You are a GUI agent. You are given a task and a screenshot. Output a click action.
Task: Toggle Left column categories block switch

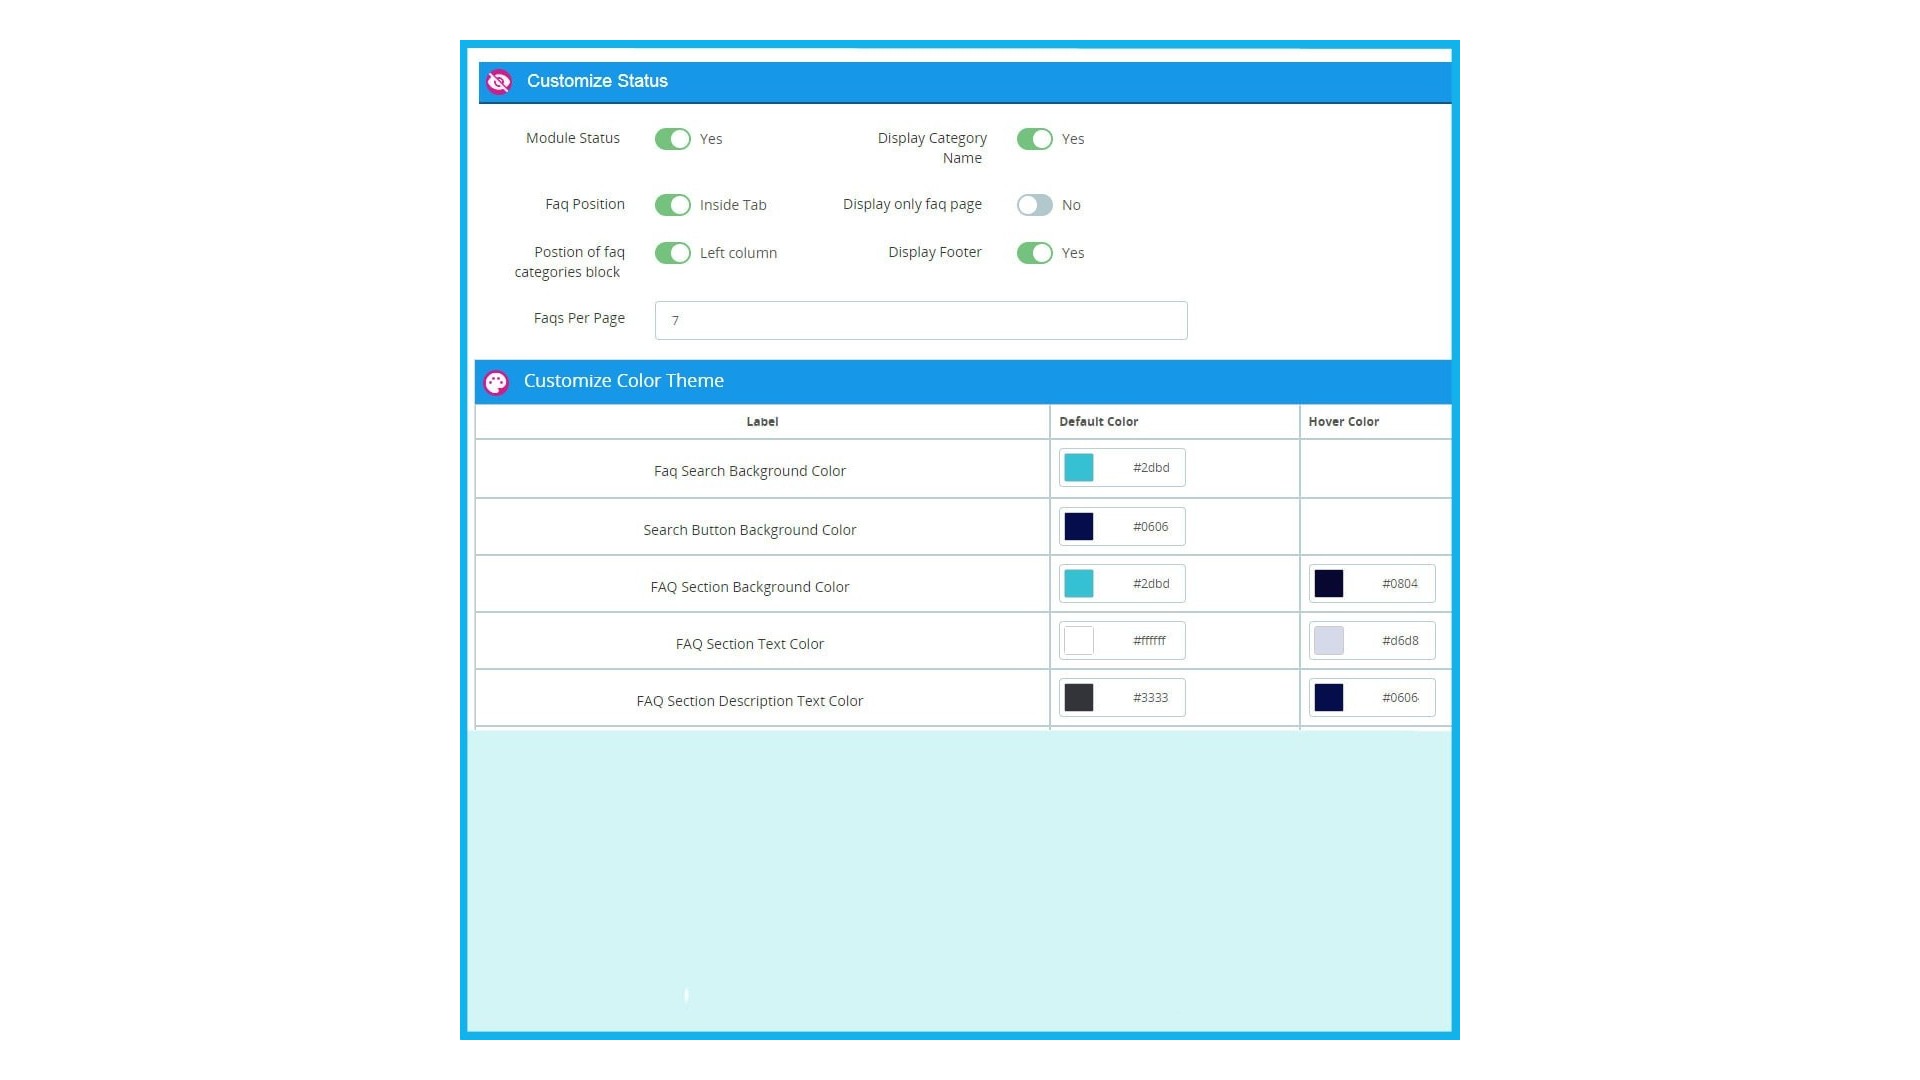click(673, 253)
